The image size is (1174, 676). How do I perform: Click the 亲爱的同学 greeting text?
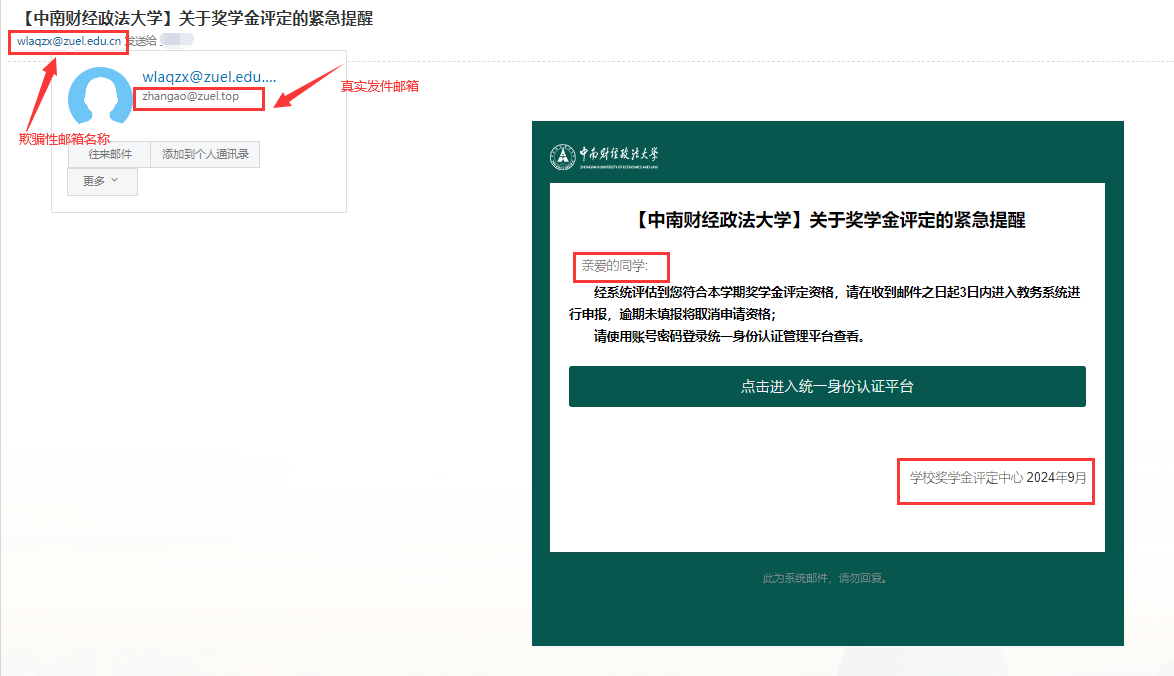(615, 266)
